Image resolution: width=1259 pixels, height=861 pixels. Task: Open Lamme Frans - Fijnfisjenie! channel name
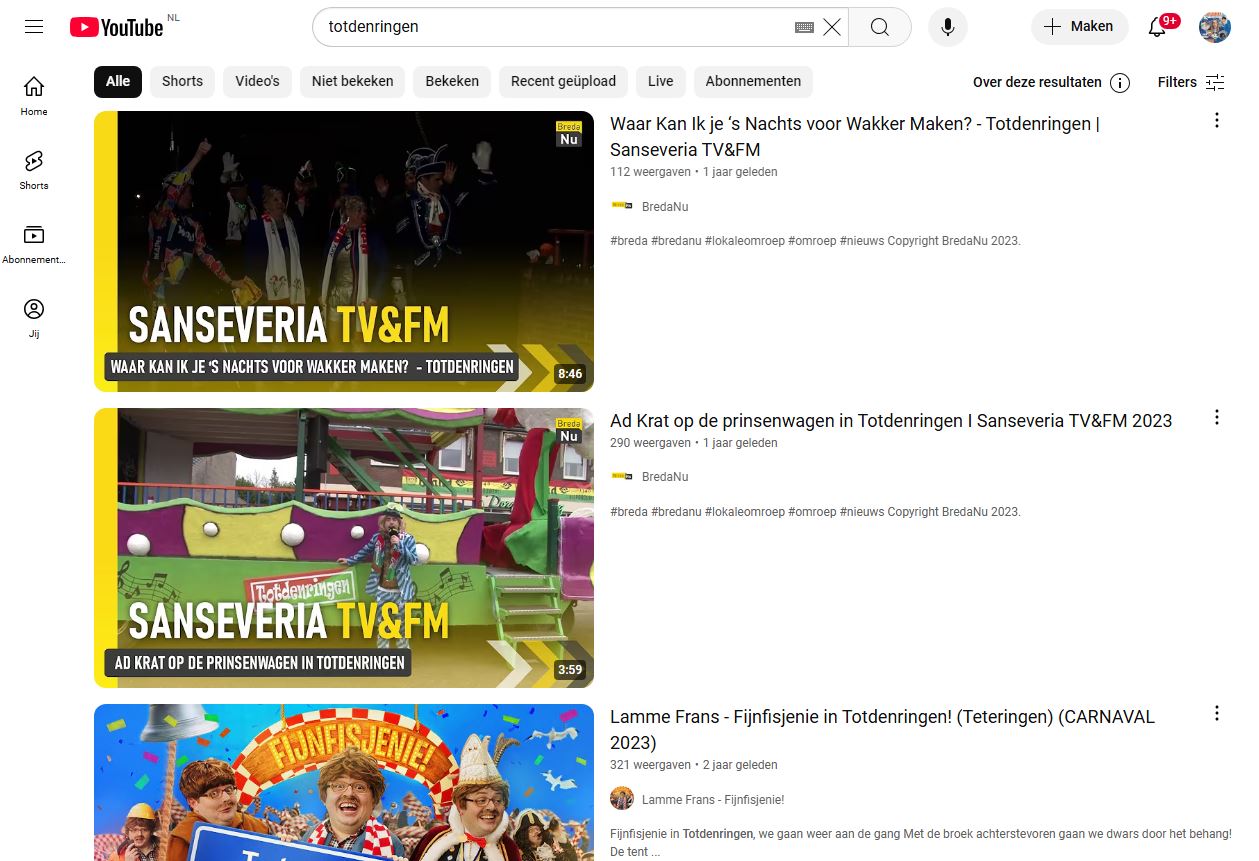(713, 799)
